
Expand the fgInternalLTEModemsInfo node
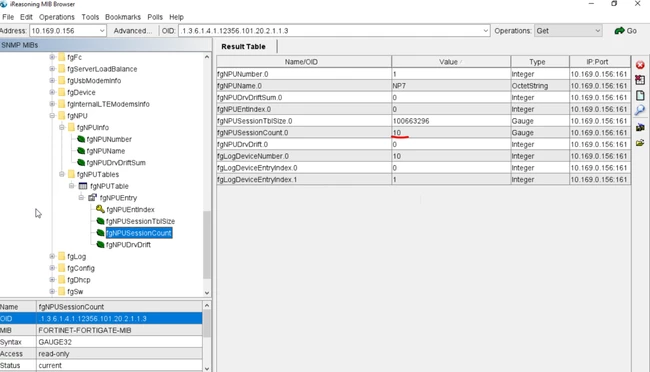[52, 104]
